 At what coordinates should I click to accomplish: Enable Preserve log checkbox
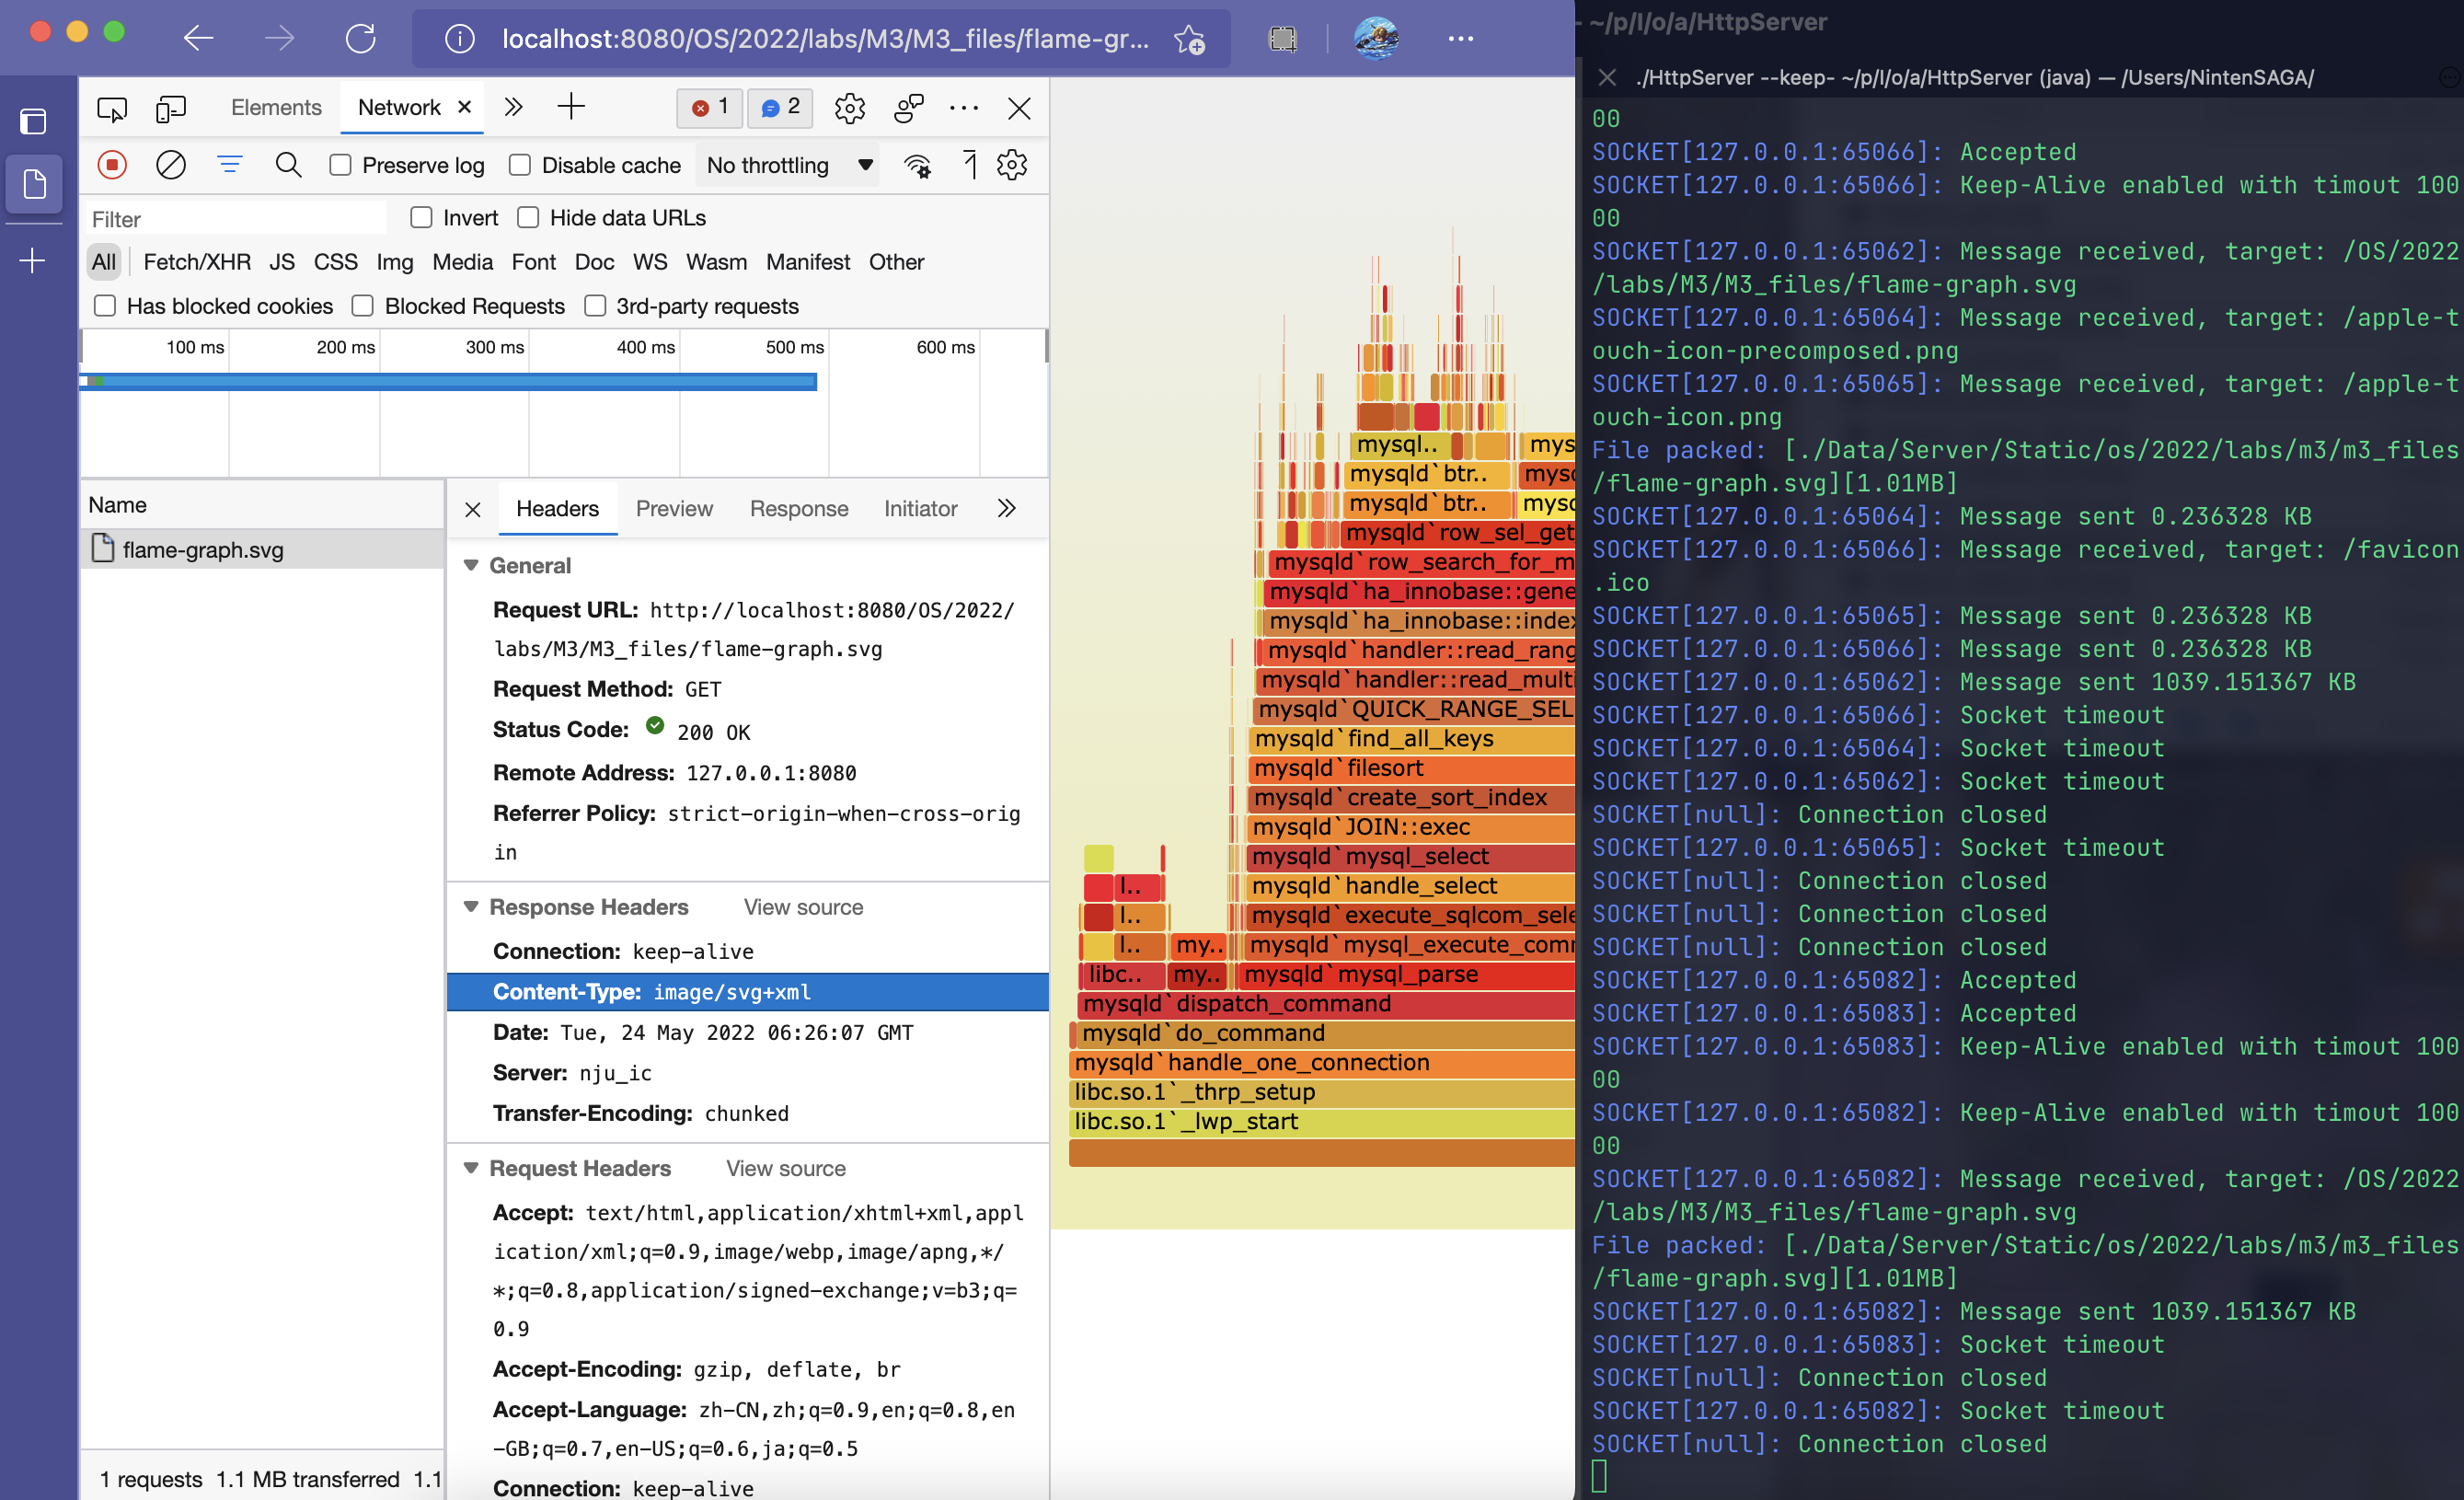click(341, 165)
